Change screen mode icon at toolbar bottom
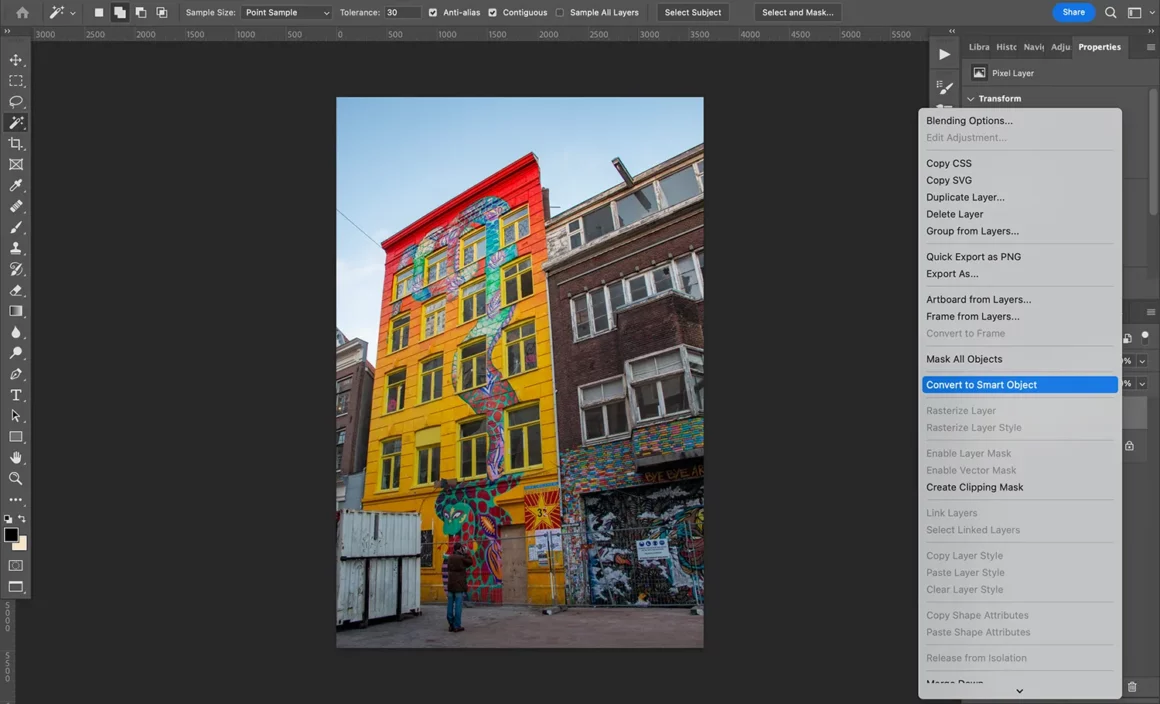The image size is (1160, 704). [x=16, y=587]
